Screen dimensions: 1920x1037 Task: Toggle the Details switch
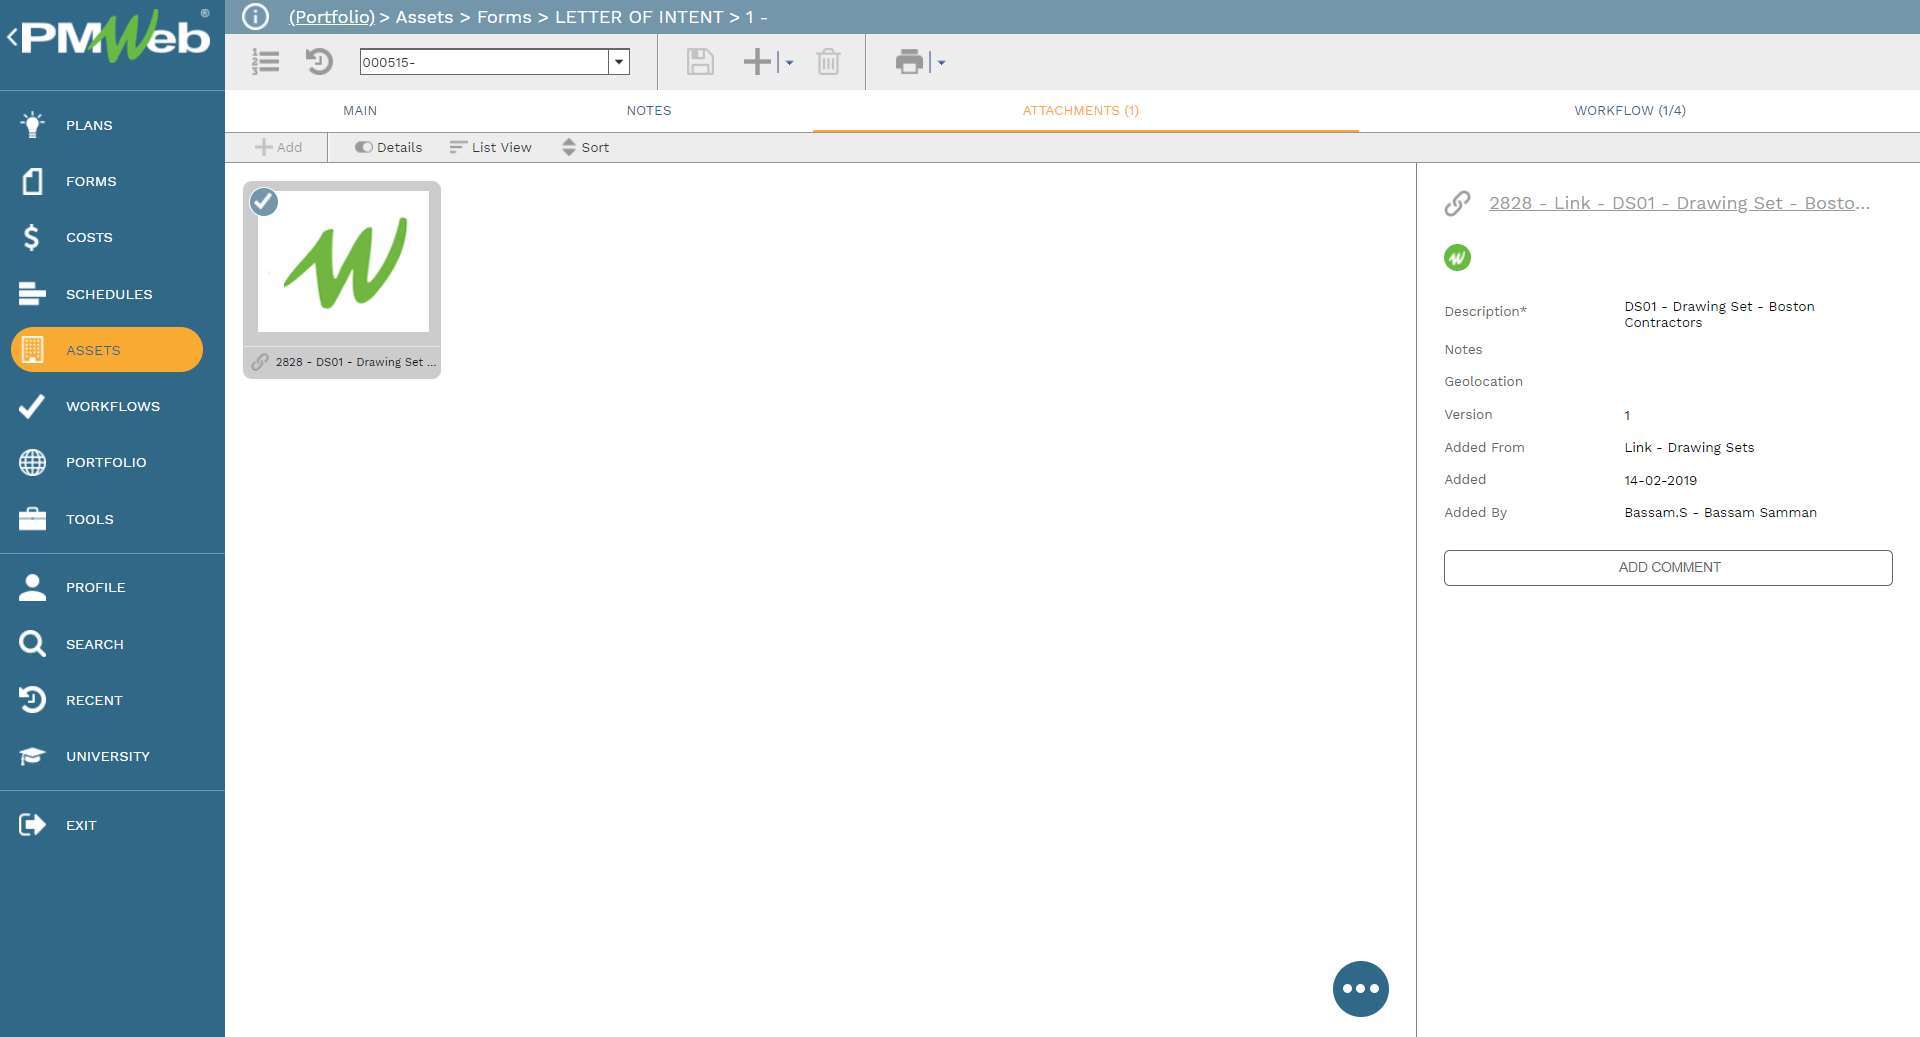click(x=364, y=147)
